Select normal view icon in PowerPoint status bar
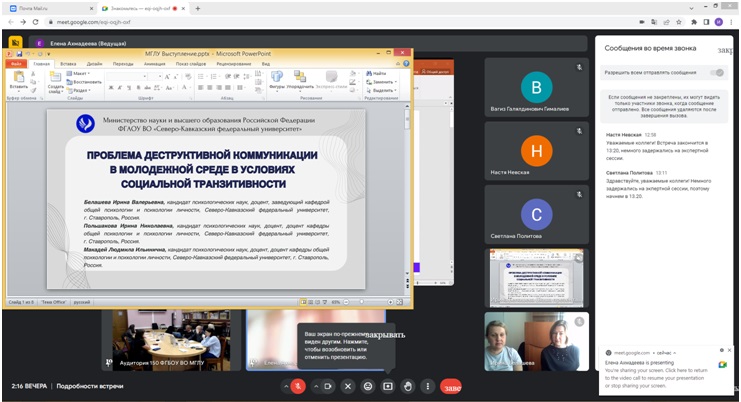The height and width of the screenshot is (402, 741). [x=303, y=302]
